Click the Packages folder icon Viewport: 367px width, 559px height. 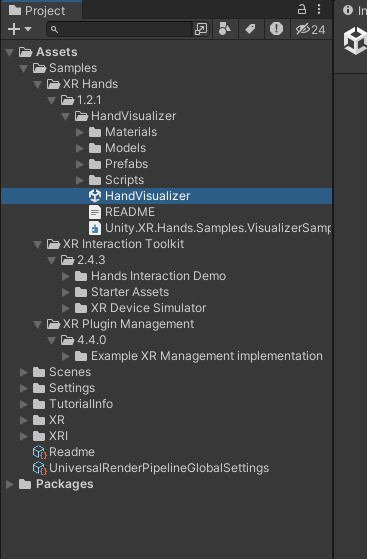(x=25, y=484)
